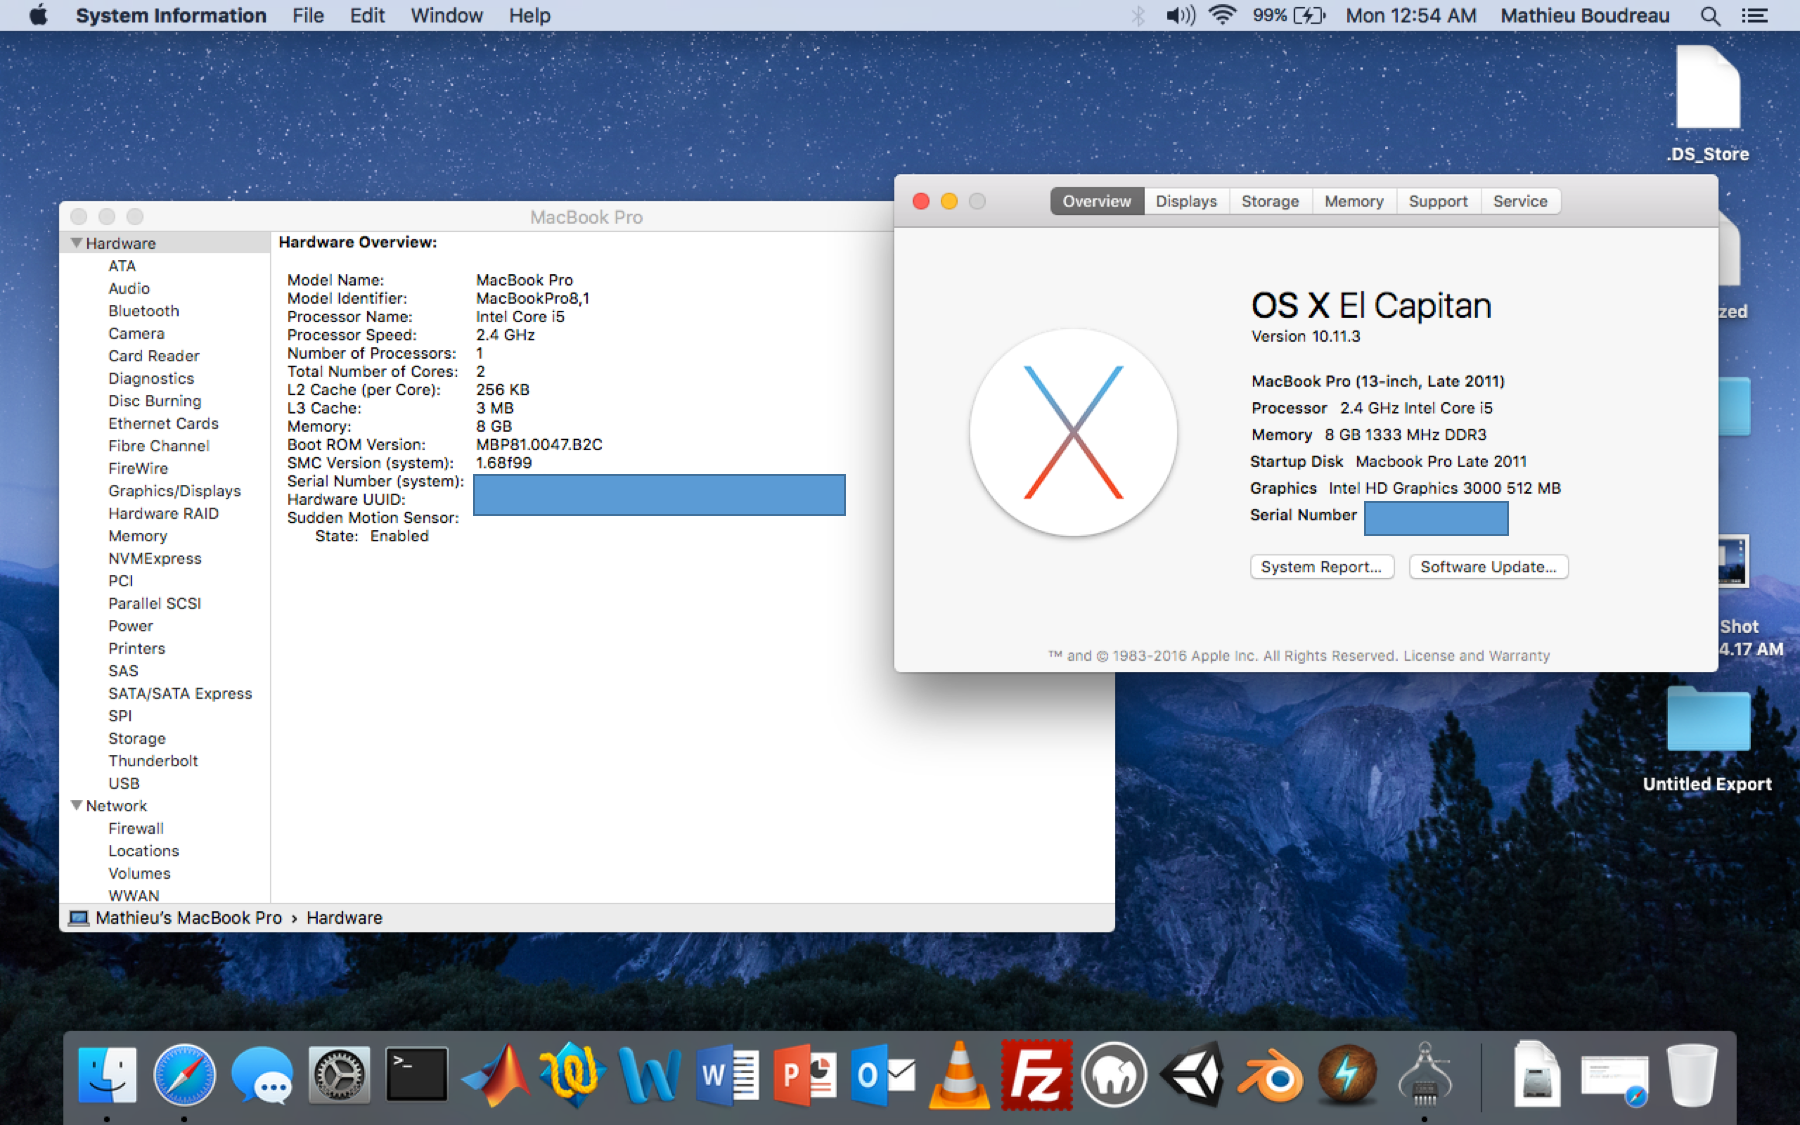
Task: Select SATA/SATA Express in sidebar
Action: click(180, 693)
